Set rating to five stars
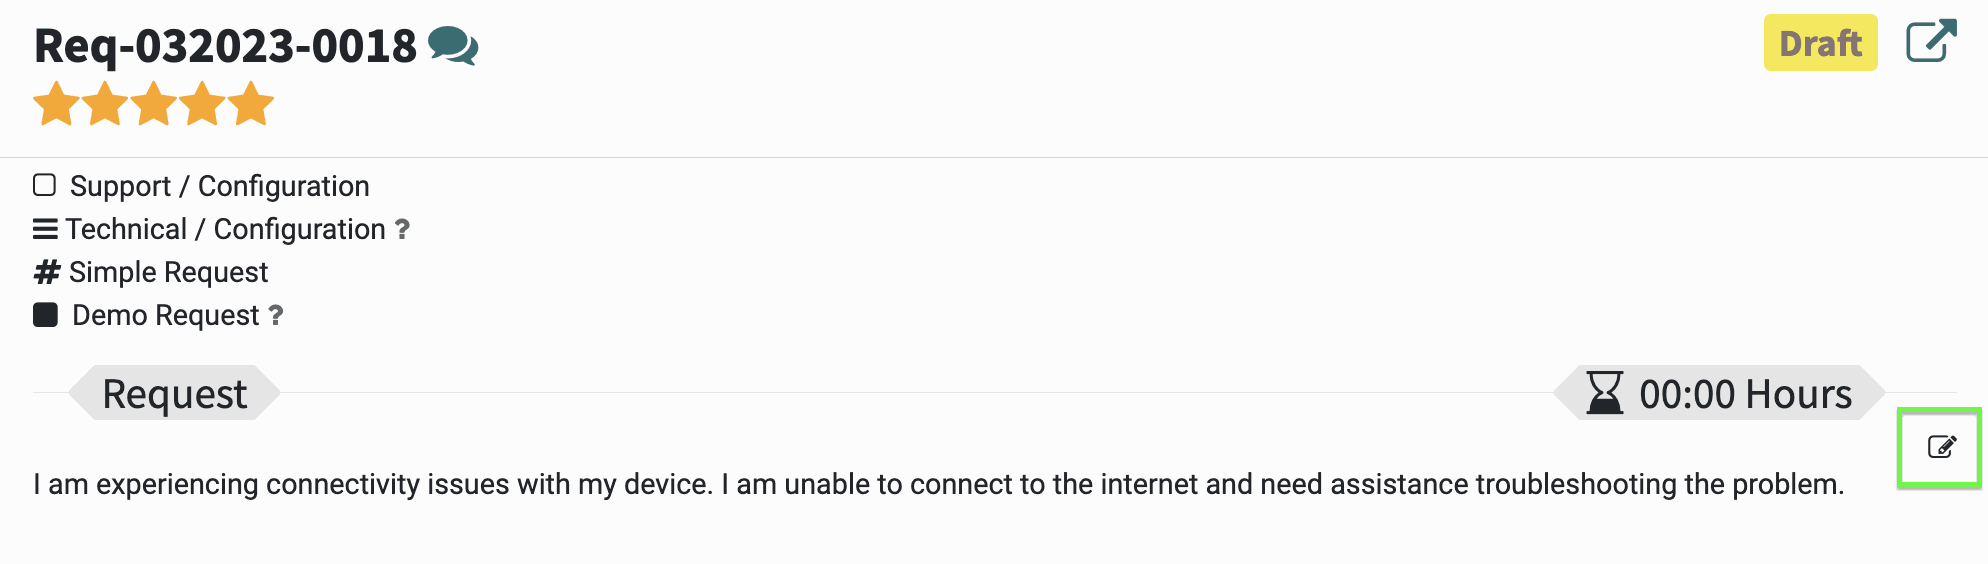1988x564 pixels. (250, 104)
